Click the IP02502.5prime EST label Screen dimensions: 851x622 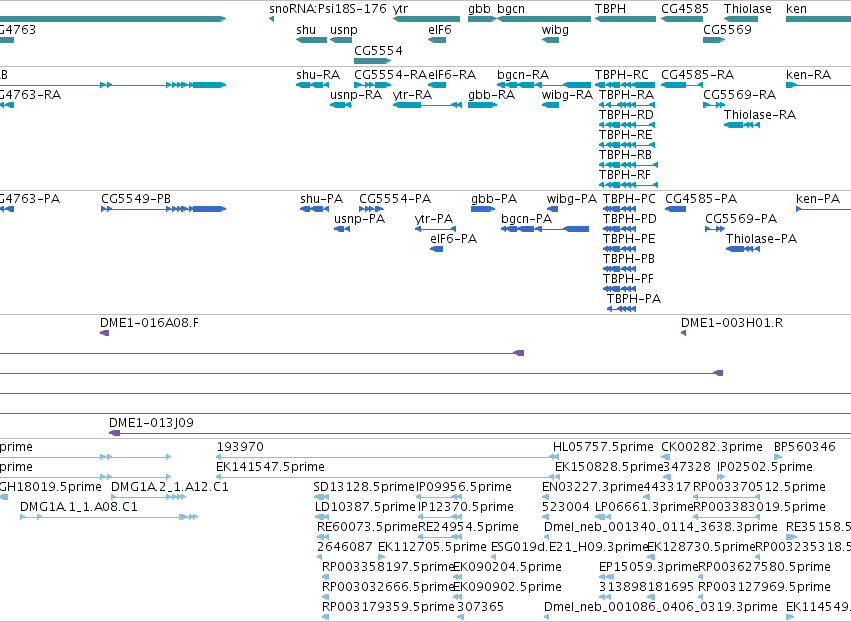click(765, 467)
